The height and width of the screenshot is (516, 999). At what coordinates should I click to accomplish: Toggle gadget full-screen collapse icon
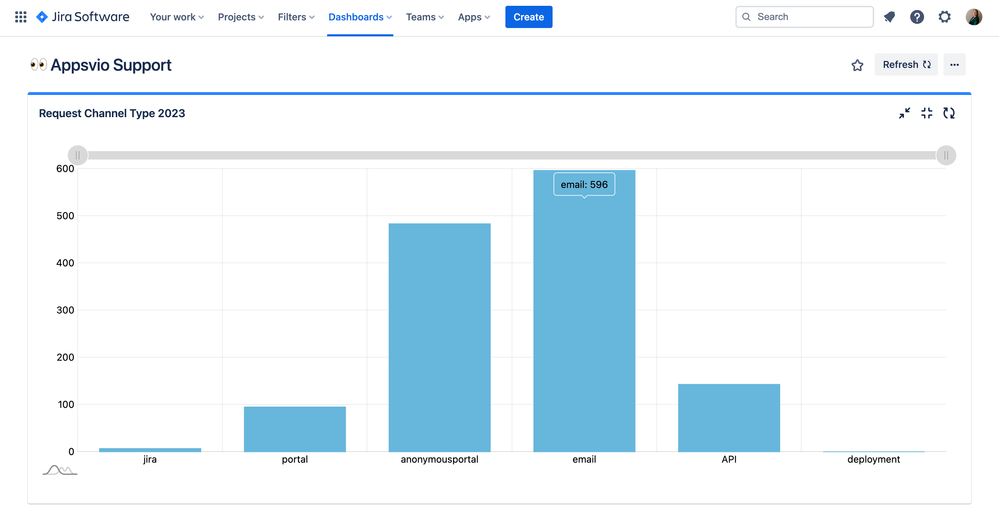pyautogui.click(x=927, y=113)
